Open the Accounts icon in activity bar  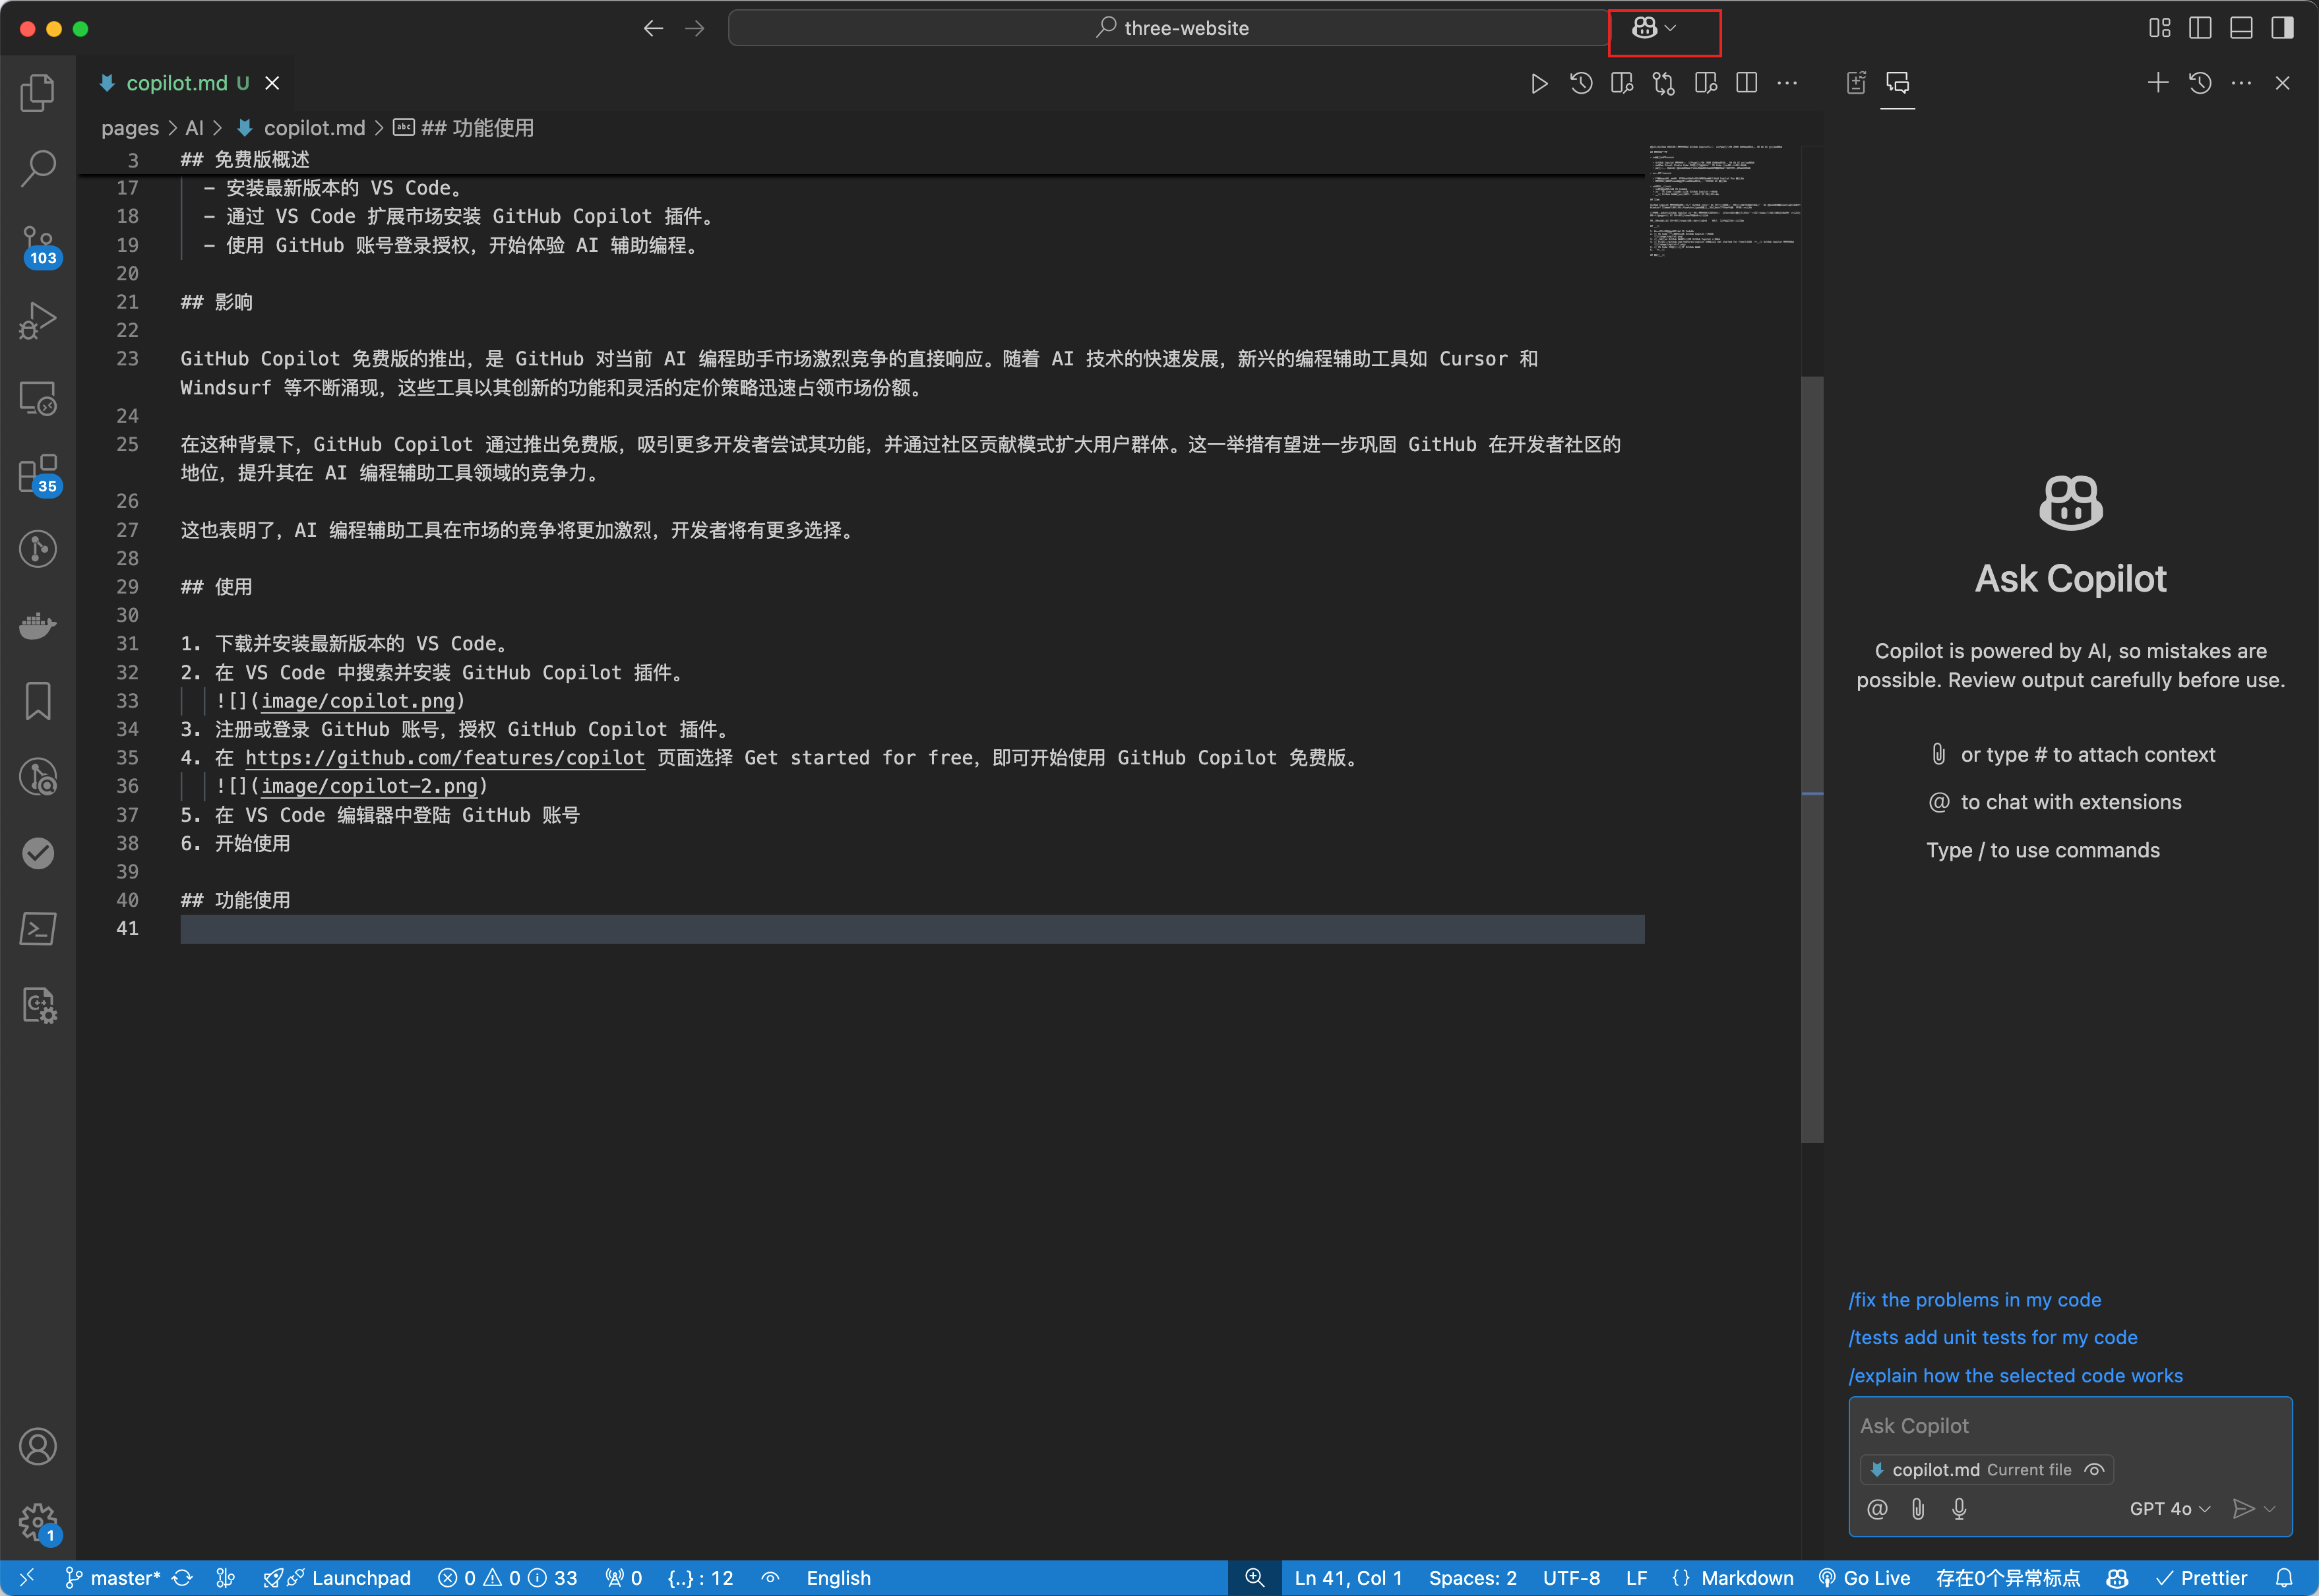click(x=38, y=1447)
